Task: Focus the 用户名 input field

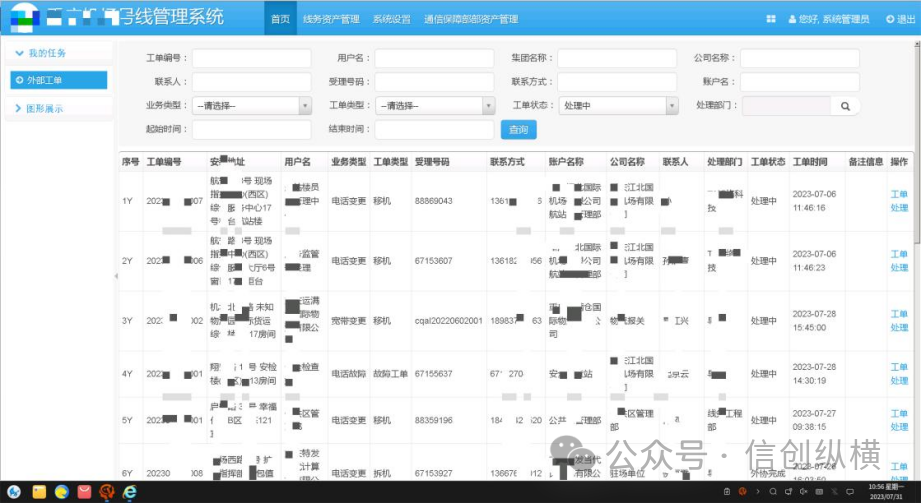Action: tap(435, 58)
